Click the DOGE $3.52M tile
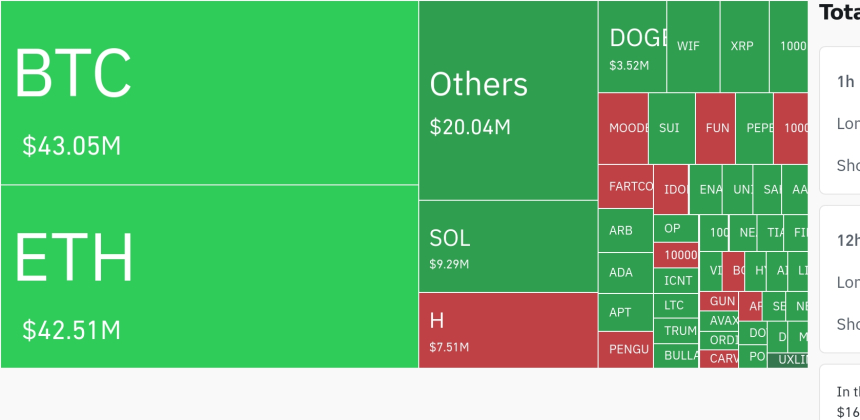Image resolution: width=860 pixels, height=420 pixels. click(632, 46)
